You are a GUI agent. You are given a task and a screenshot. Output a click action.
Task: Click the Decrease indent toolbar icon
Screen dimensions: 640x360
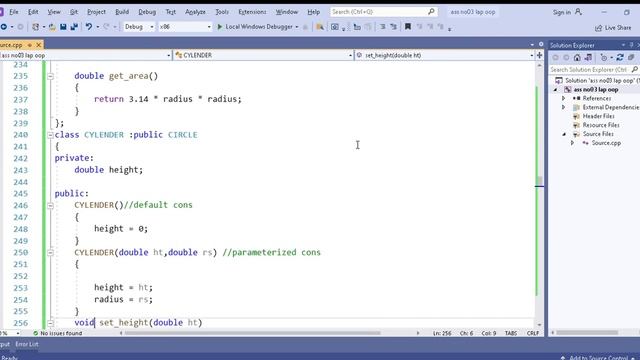(382, 27)
